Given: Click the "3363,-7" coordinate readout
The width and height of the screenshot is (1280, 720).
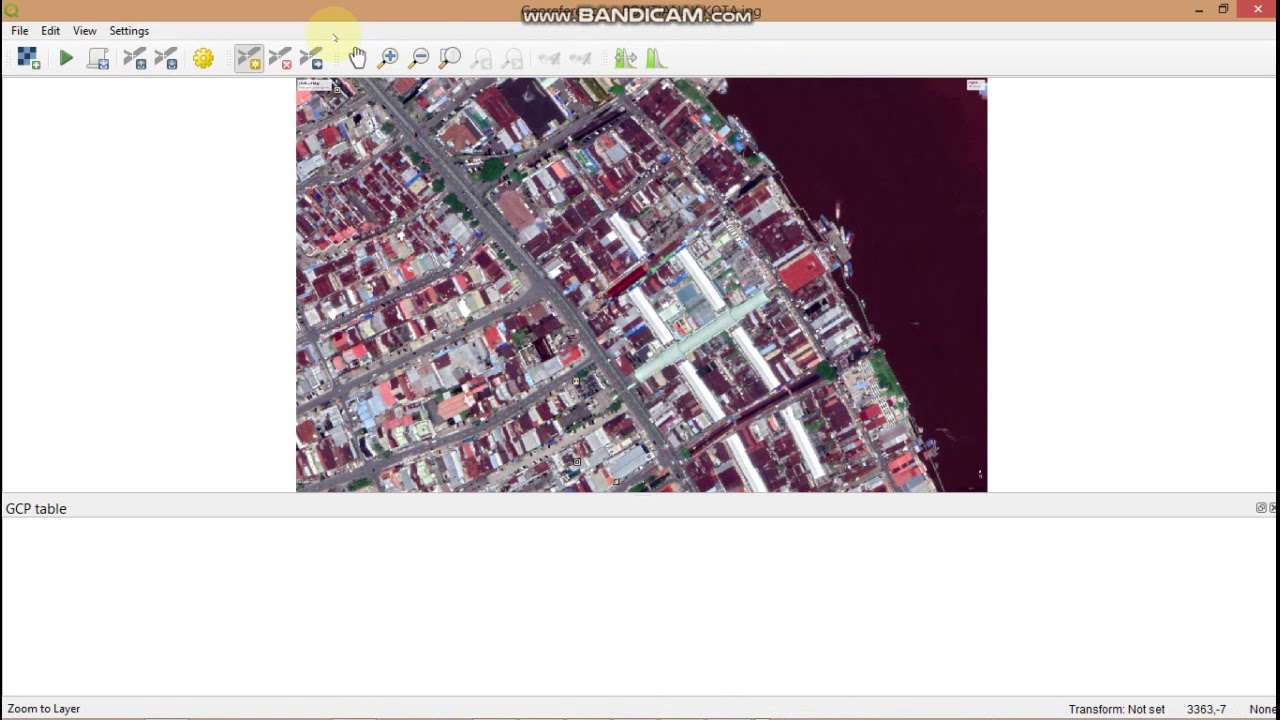Looking at the screenshot, I should pos(1206,709).
